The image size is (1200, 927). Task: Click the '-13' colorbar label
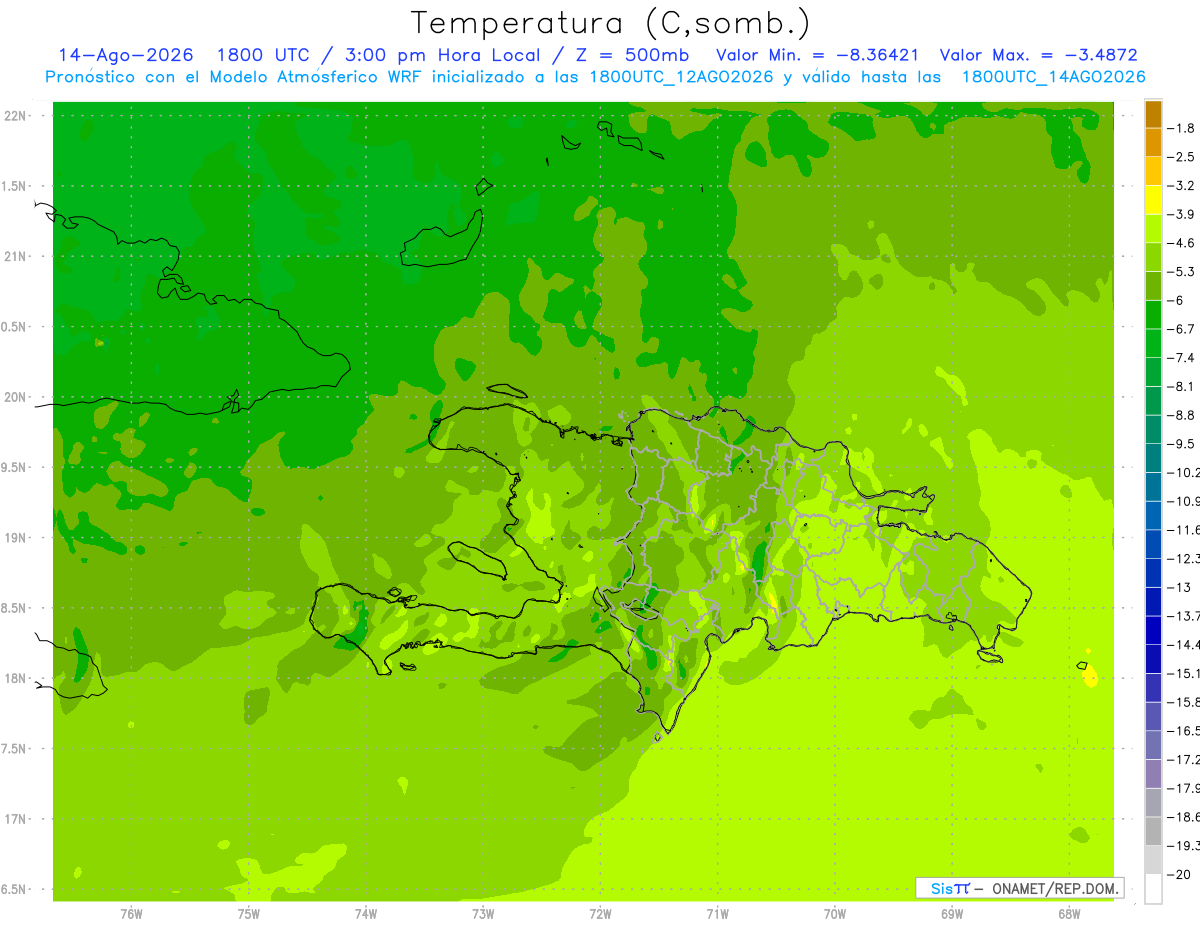[1180, 587]
